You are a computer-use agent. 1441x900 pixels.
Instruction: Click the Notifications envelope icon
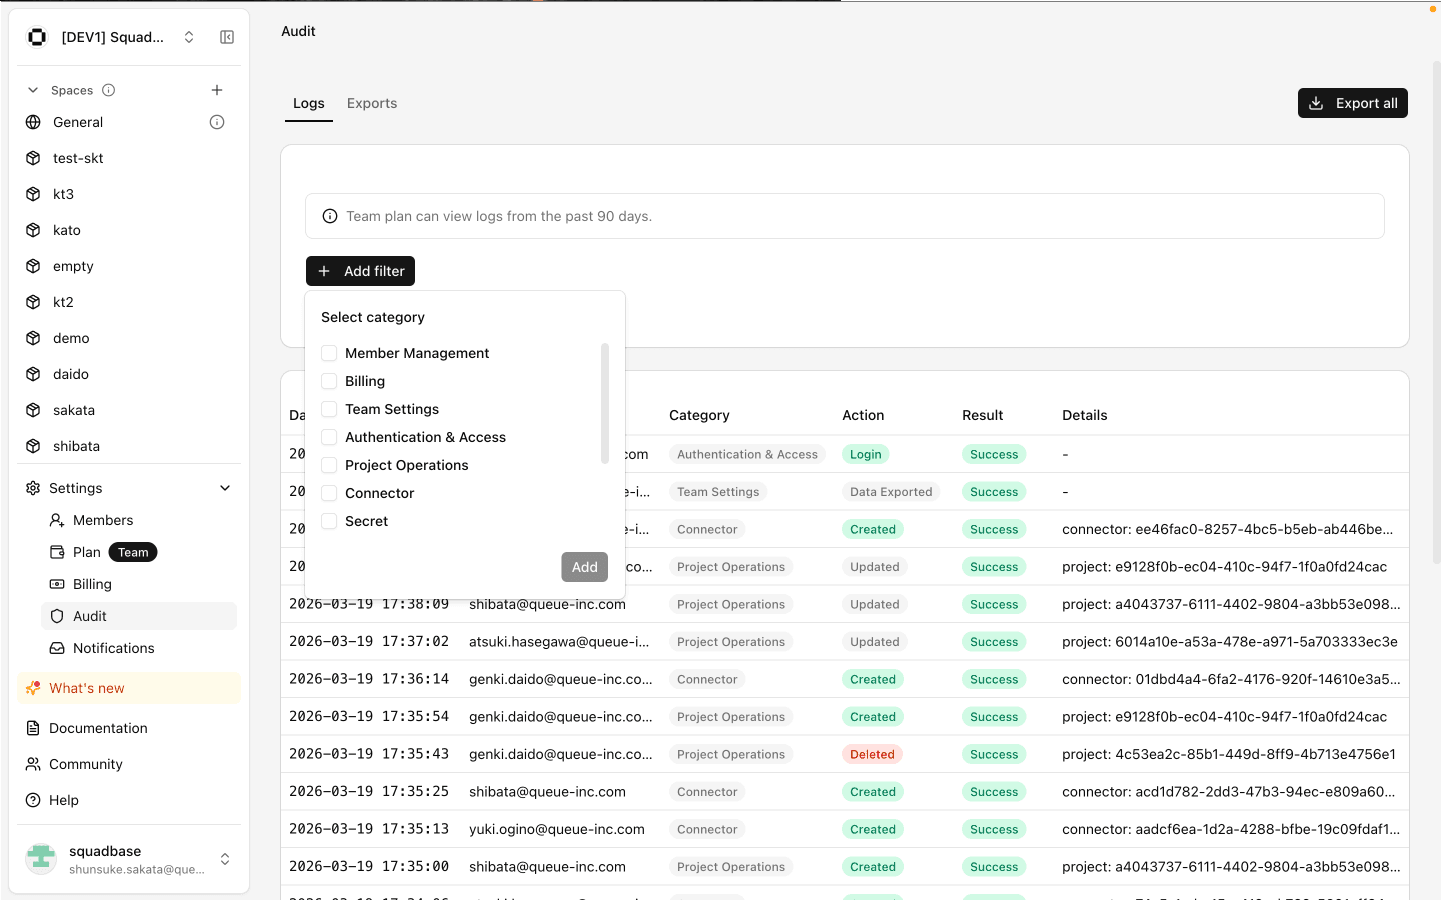point(57,648)
